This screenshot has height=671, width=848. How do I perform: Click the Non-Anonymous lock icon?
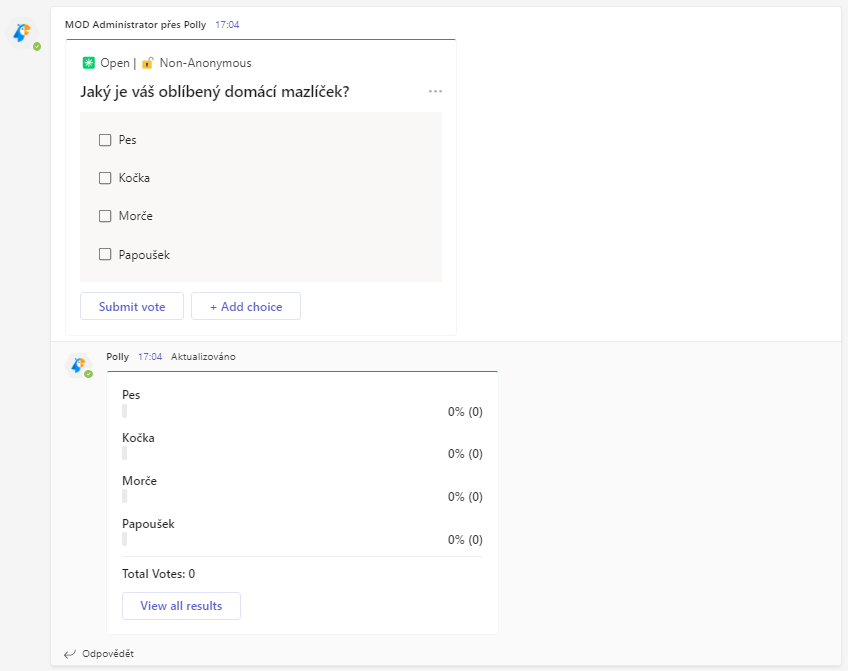(148, 63)
